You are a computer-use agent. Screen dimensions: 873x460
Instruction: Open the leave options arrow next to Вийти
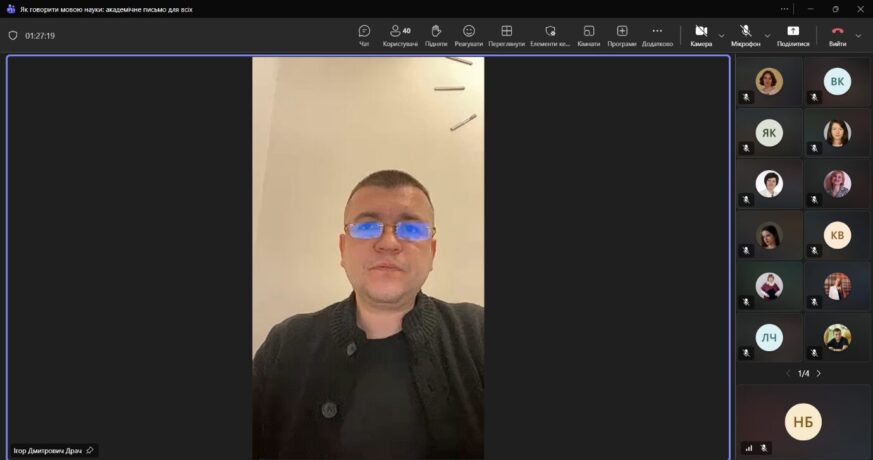(x=858, y=35)
